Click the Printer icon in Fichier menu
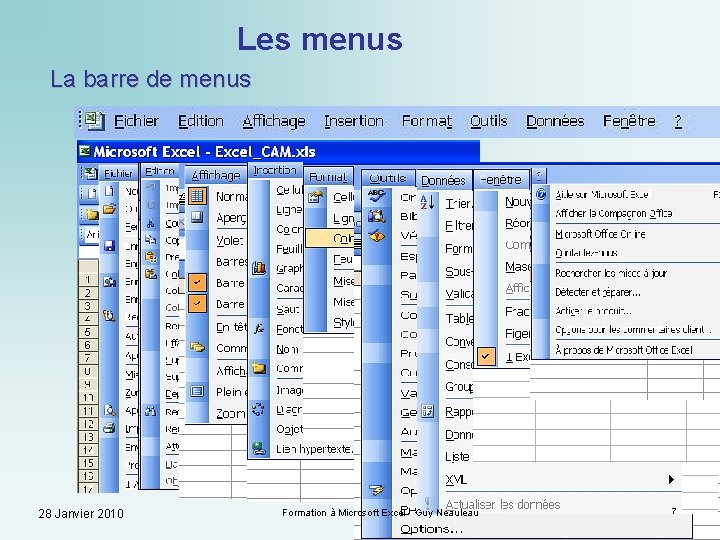 [x=109, y=428]
